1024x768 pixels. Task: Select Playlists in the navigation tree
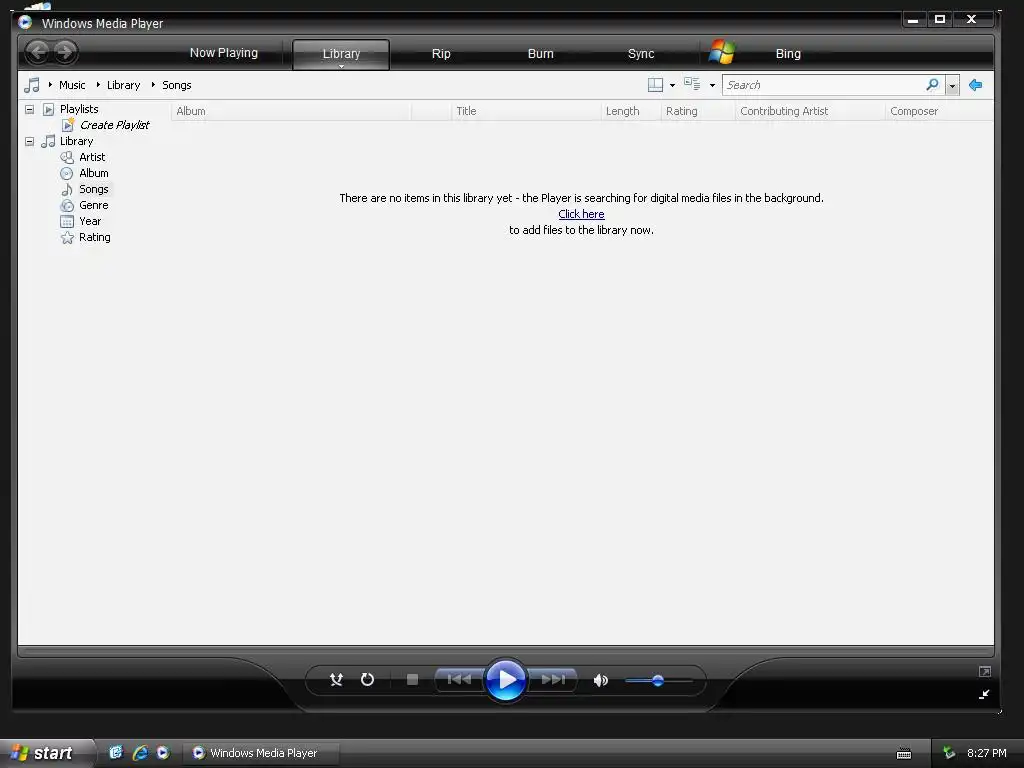(x=79, y=109)
